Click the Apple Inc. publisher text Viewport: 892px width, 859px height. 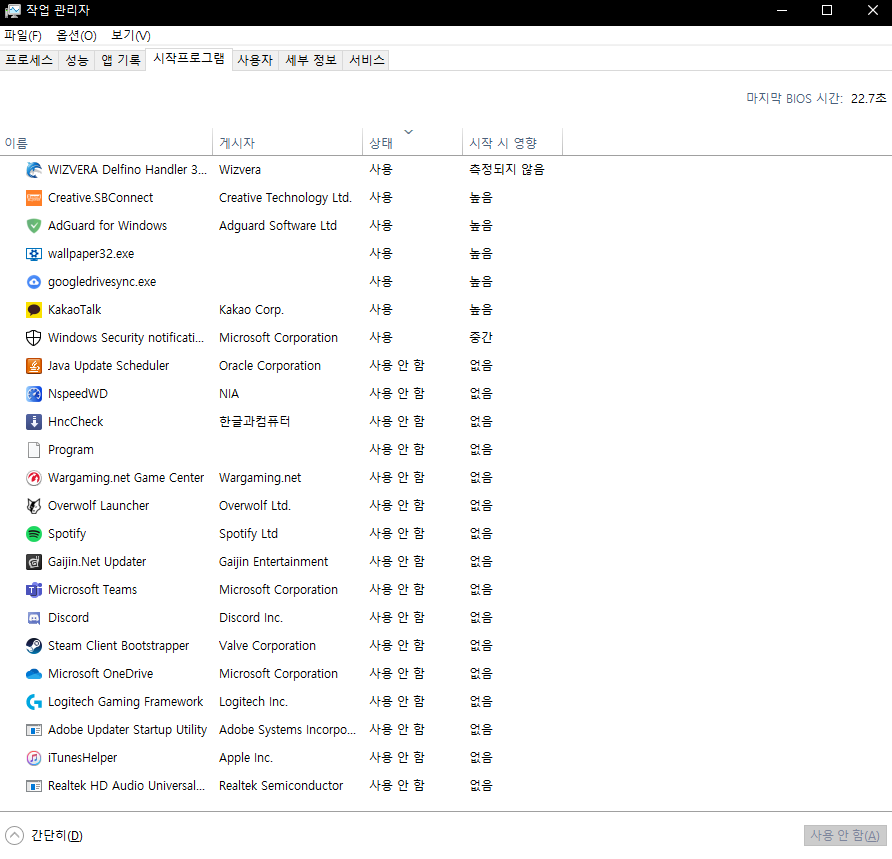click(246, 757)
